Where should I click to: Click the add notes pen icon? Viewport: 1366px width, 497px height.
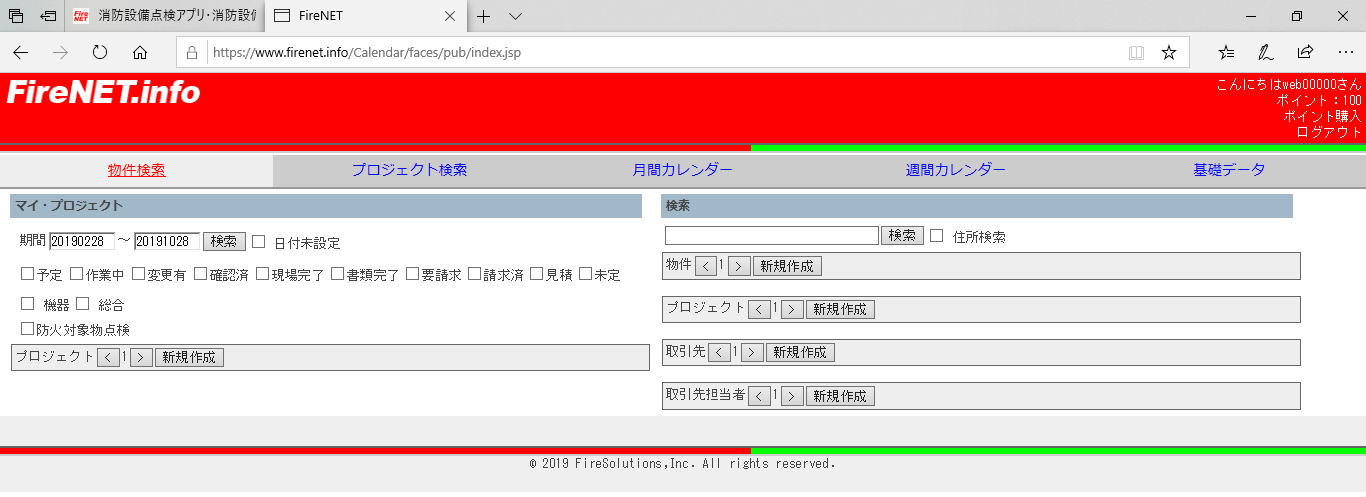coord(1266,52)
